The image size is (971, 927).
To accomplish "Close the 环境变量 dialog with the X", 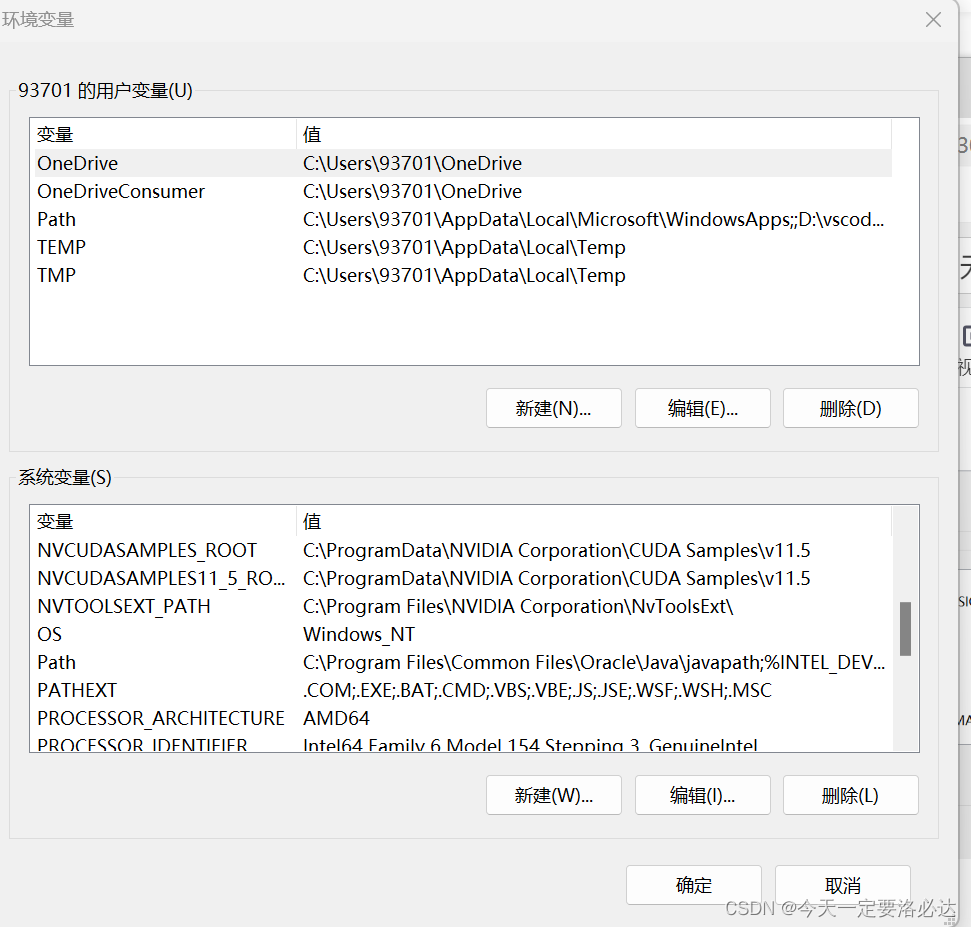I will [932, 19].
